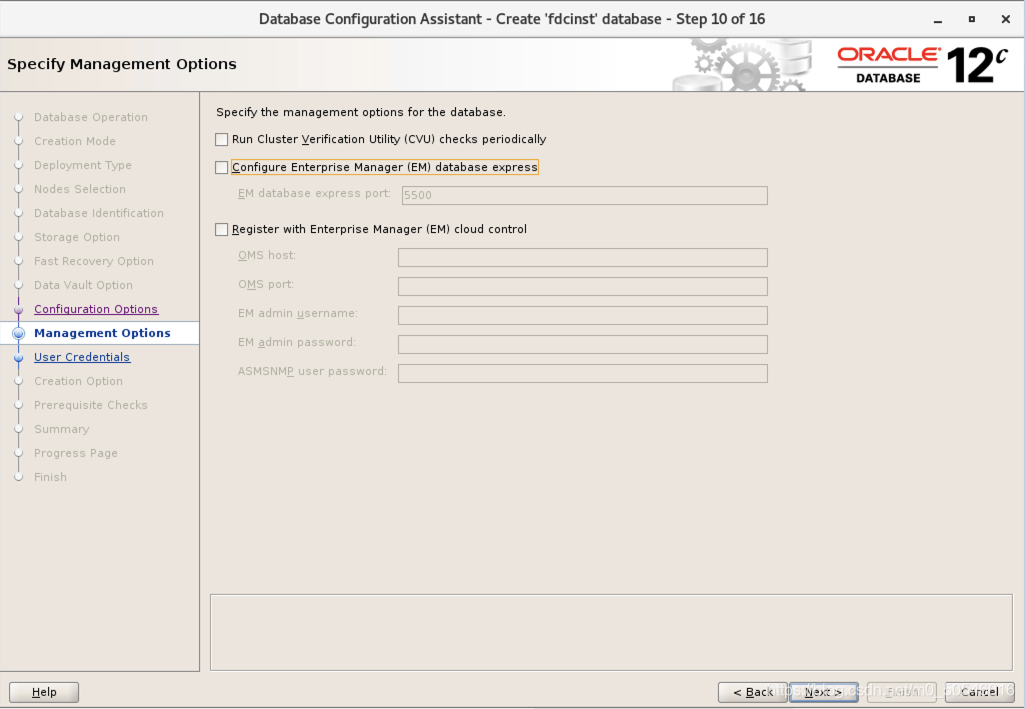This screenshot has width=1025, height=709.
Task: Click the Oracle Database 12c logo
Action: (x=922, y=65)
